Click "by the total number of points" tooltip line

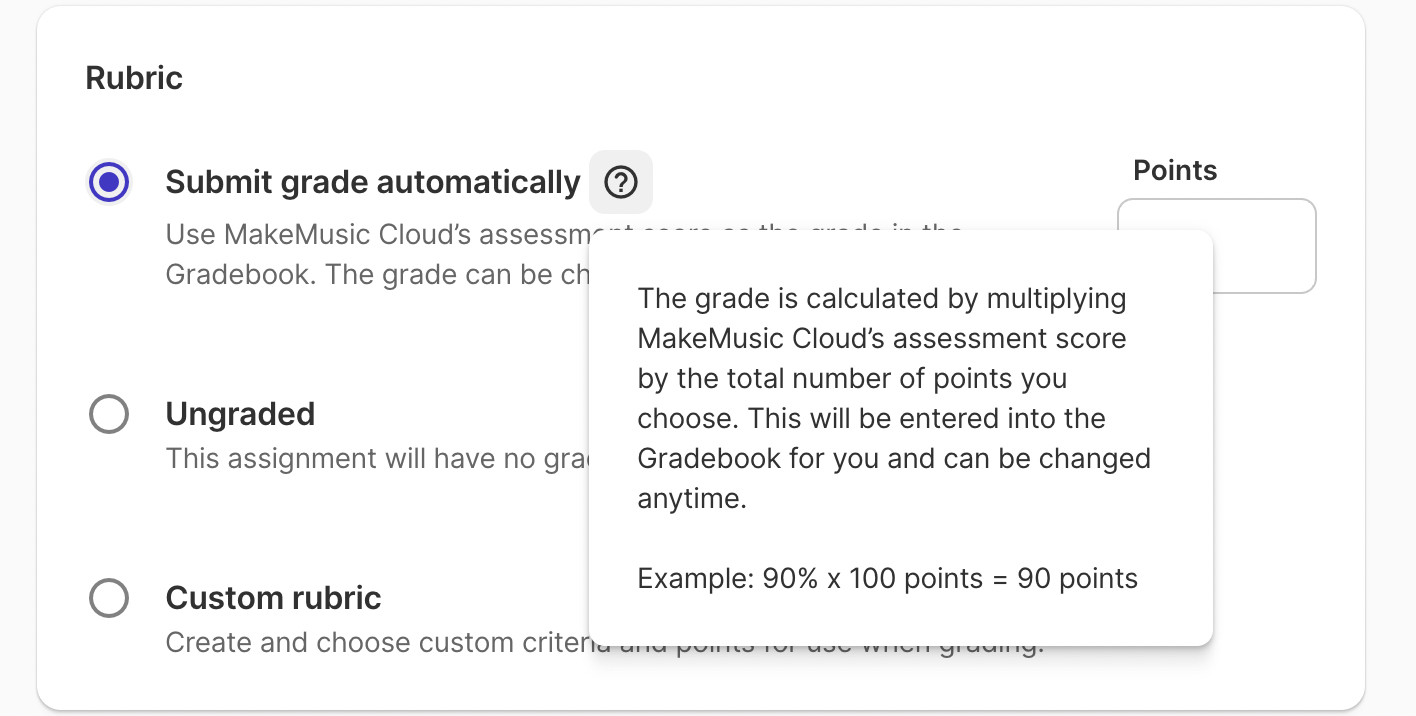pos(852,379)
